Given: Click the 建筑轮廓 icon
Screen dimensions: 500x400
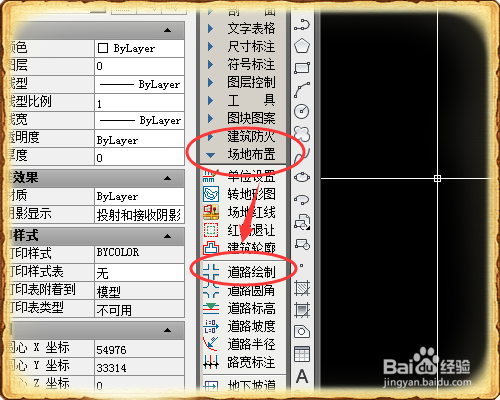Looking at the screenshot, I should (211, 248).
